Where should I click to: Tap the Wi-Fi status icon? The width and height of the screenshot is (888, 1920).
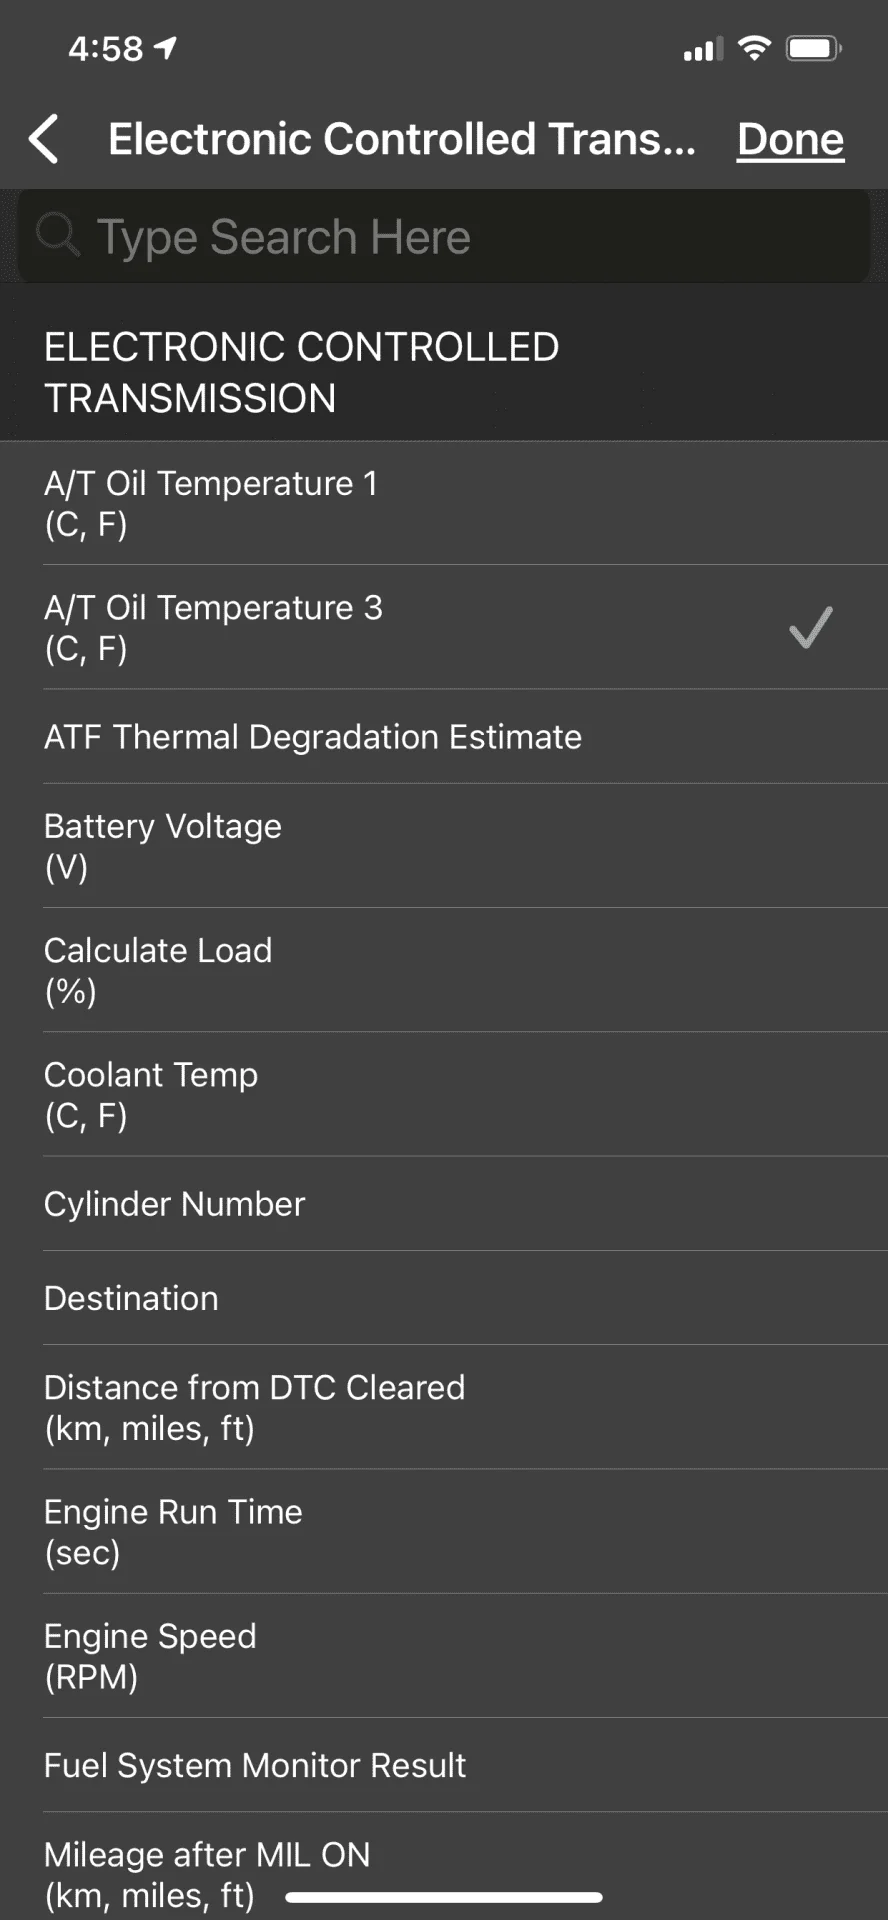pyautogui.click(x=754, y=48)
